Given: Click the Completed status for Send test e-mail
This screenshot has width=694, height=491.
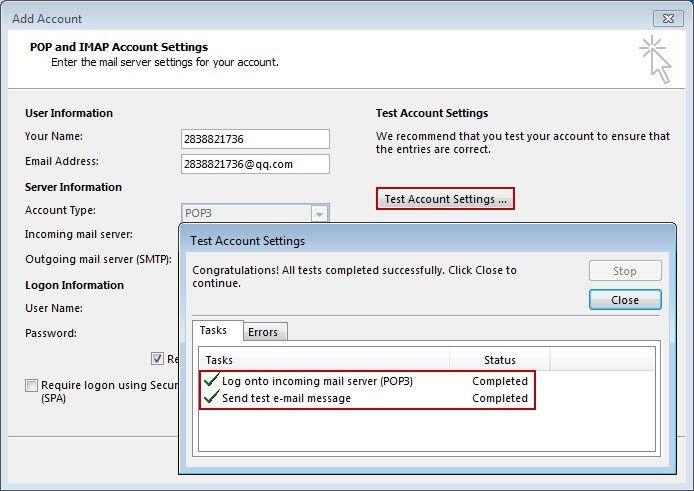Looking at the screenshot, I should [x=500, y=398].
